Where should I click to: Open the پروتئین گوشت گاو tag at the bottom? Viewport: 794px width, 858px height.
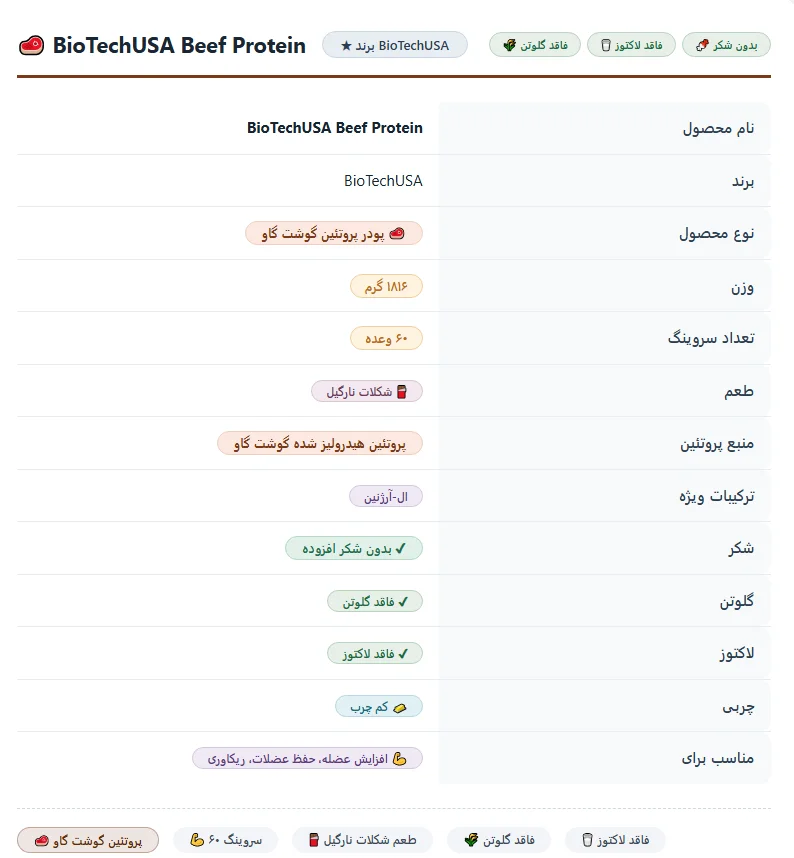[x=88, y=840]
